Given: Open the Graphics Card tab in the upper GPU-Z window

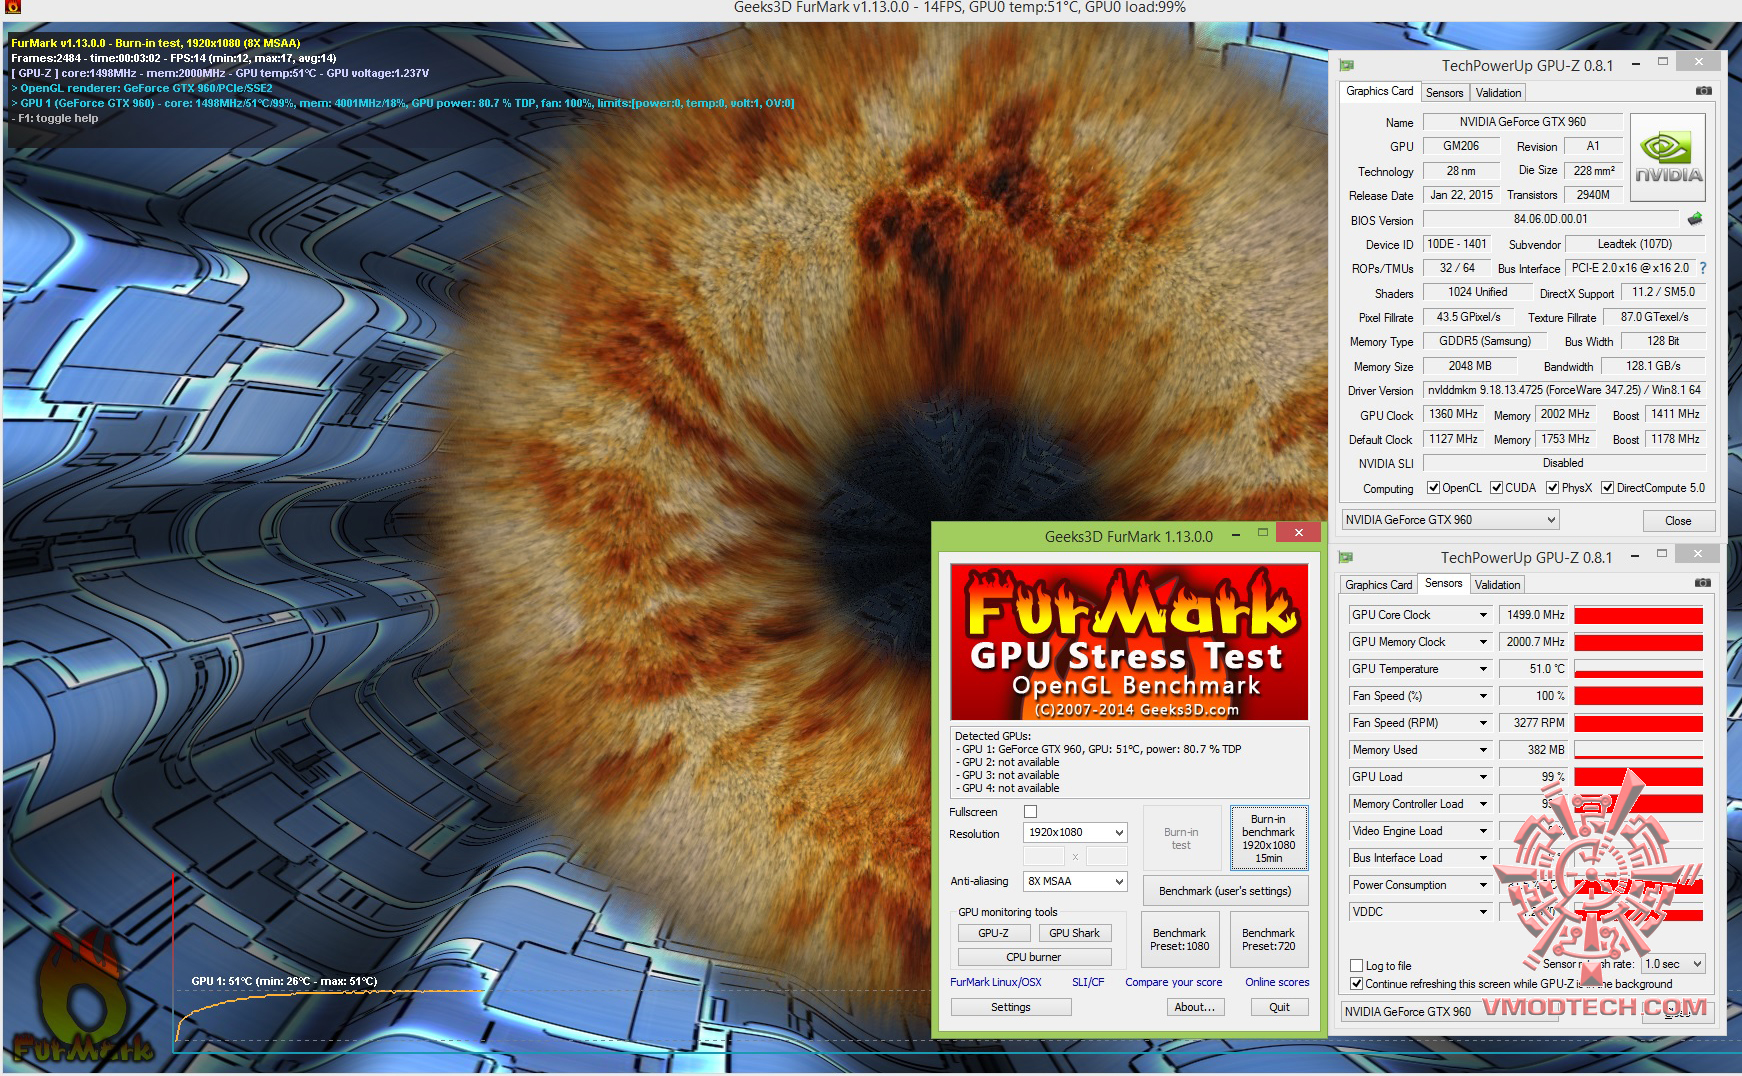Looking at the screenshot, I should [1379, 91].
